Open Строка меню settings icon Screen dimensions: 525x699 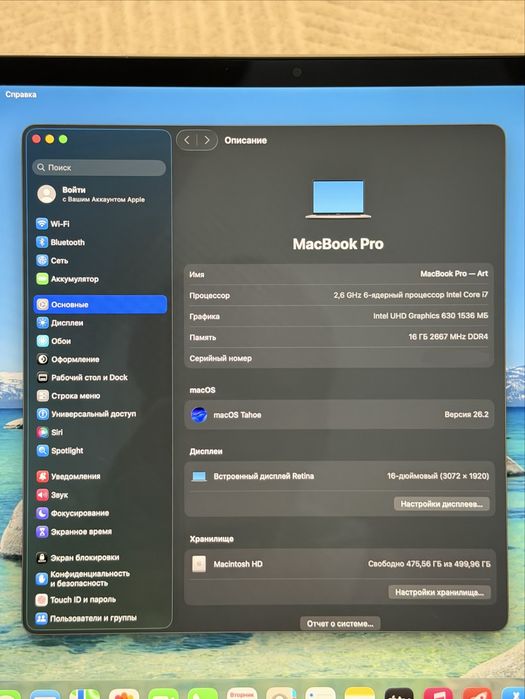click(x=42, y=396)
